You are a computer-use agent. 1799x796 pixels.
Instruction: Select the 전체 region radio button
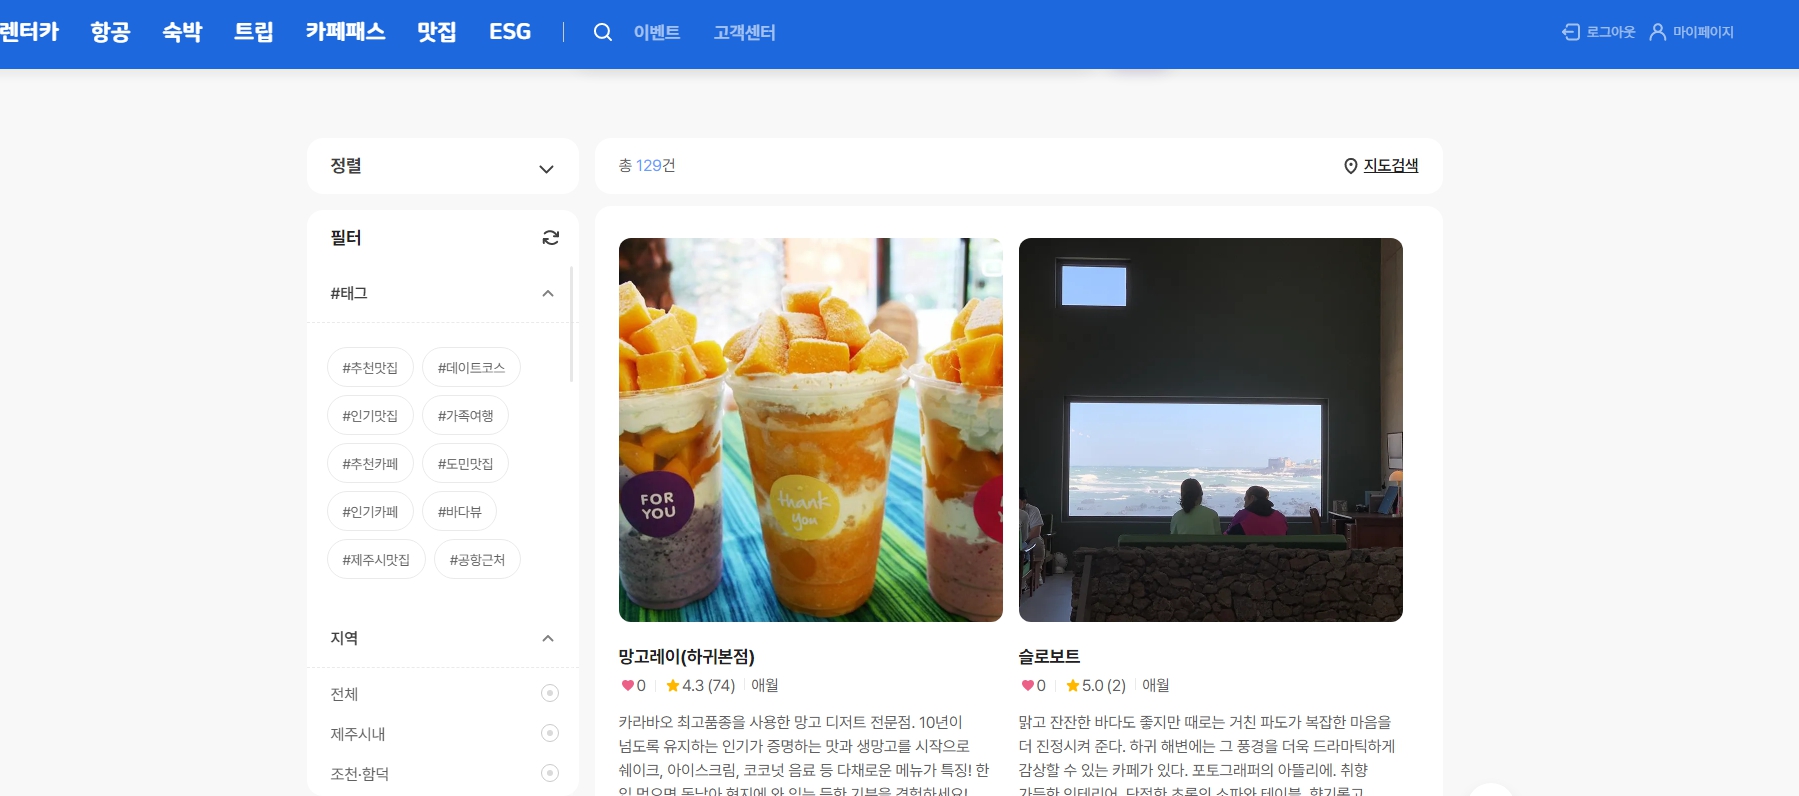pos(549,693)
